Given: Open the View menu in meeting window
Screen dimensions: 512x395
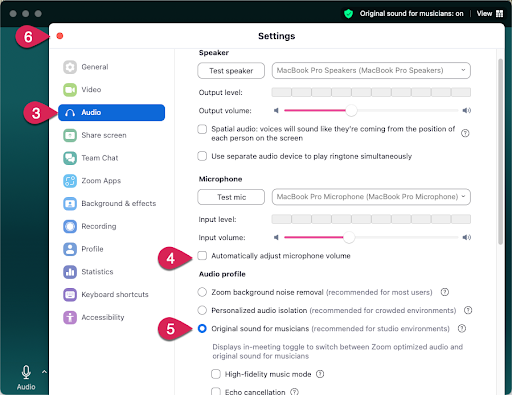Looking at the screenshot, I should [x=490, y=14].
